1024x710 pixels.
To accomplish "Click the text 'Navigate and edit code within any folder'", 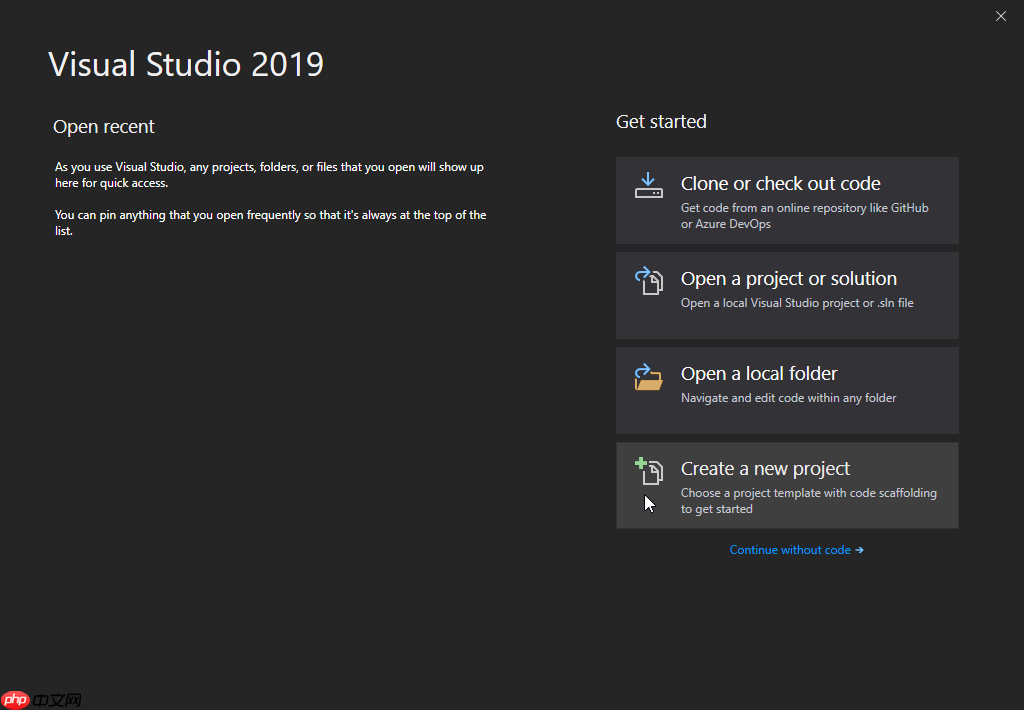I will click(x=788, y=398).
